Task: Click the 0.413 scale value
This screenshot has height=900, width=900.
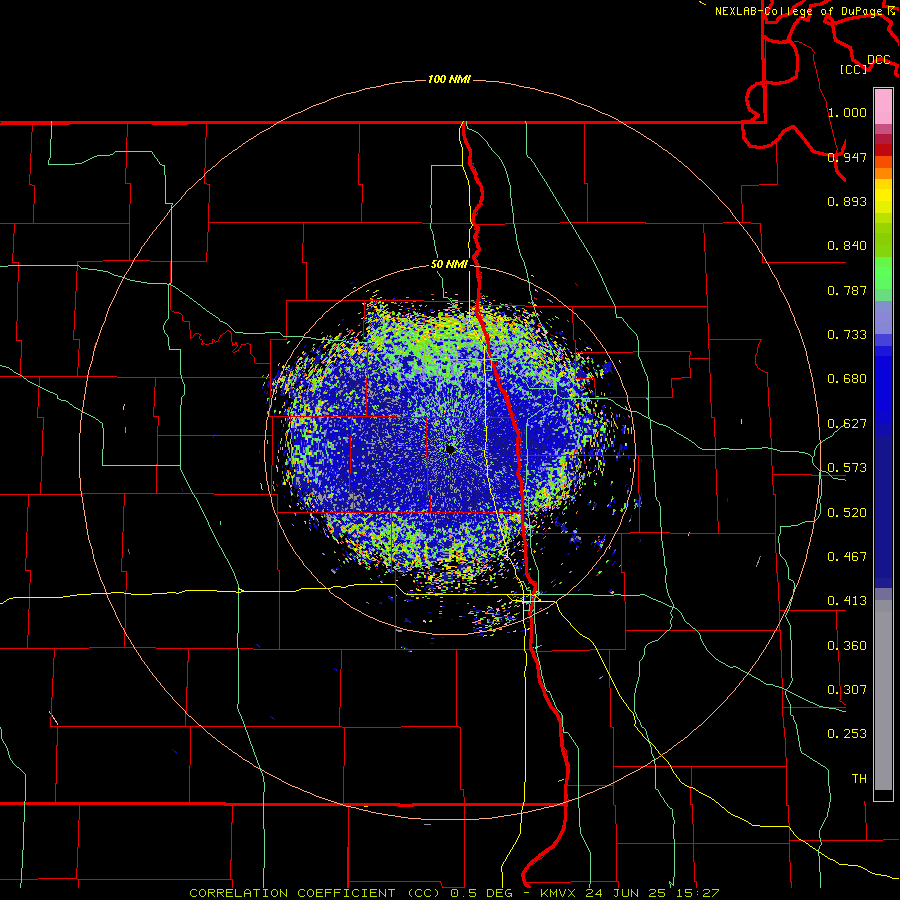Action: coord(847,601)
